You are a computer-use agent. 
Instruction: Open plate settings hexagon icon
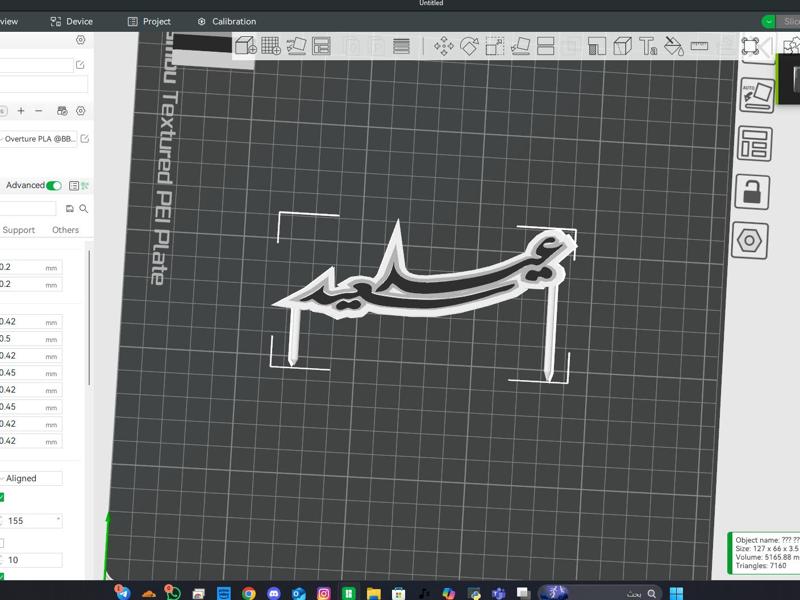pos(752,241)
